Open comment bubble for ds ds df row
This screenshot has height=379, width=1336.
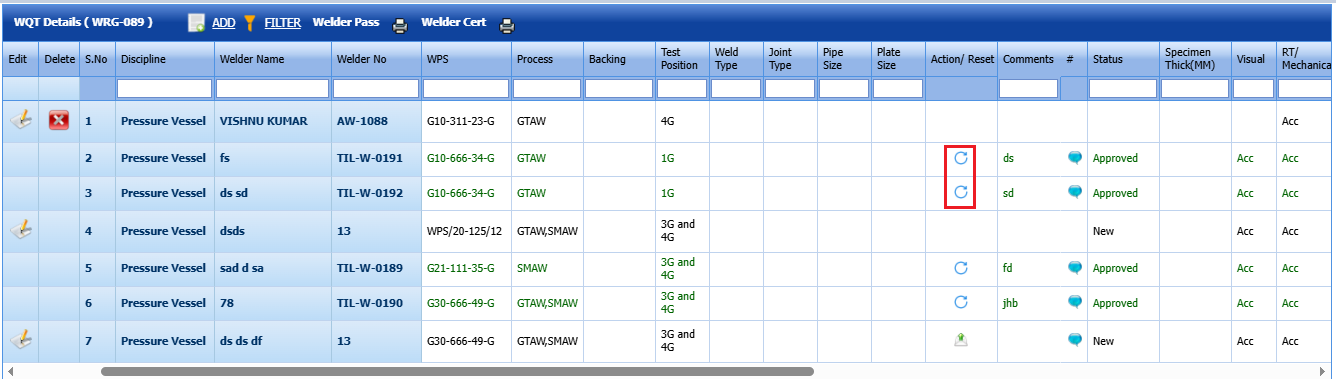pos(1075,340)
